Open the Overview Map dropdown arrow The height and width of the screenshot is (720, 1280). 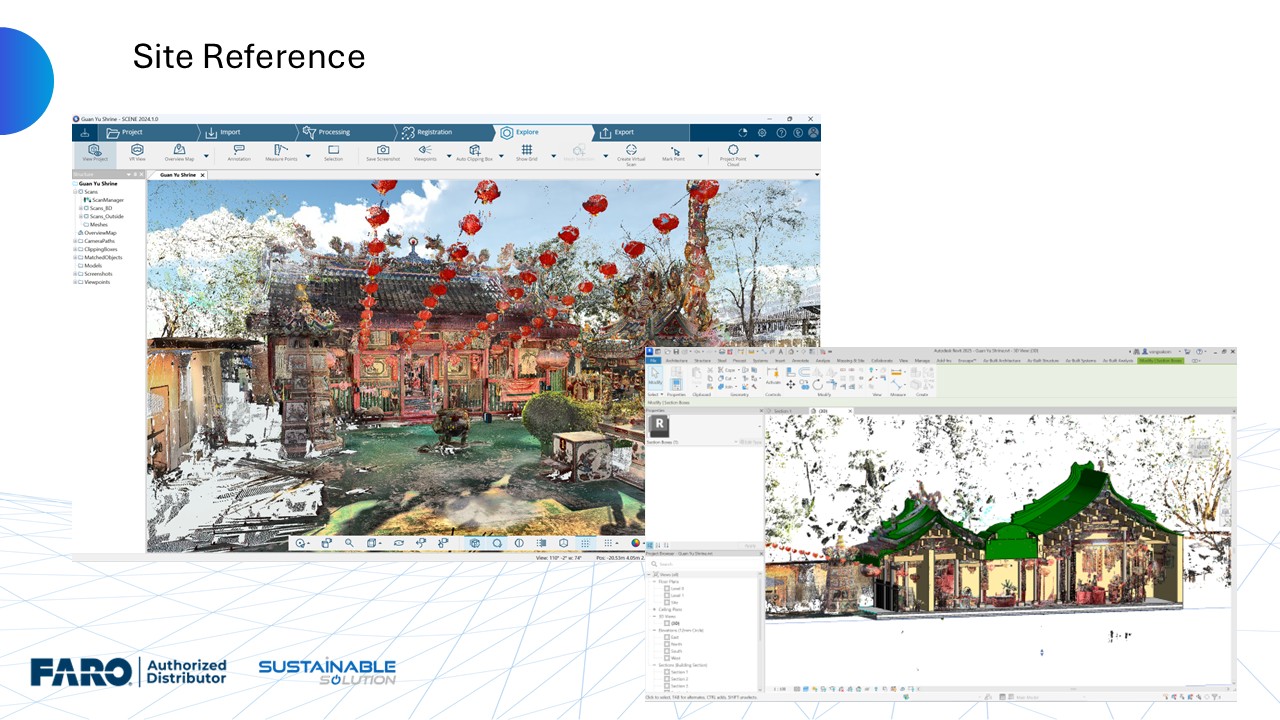[207, 156]
